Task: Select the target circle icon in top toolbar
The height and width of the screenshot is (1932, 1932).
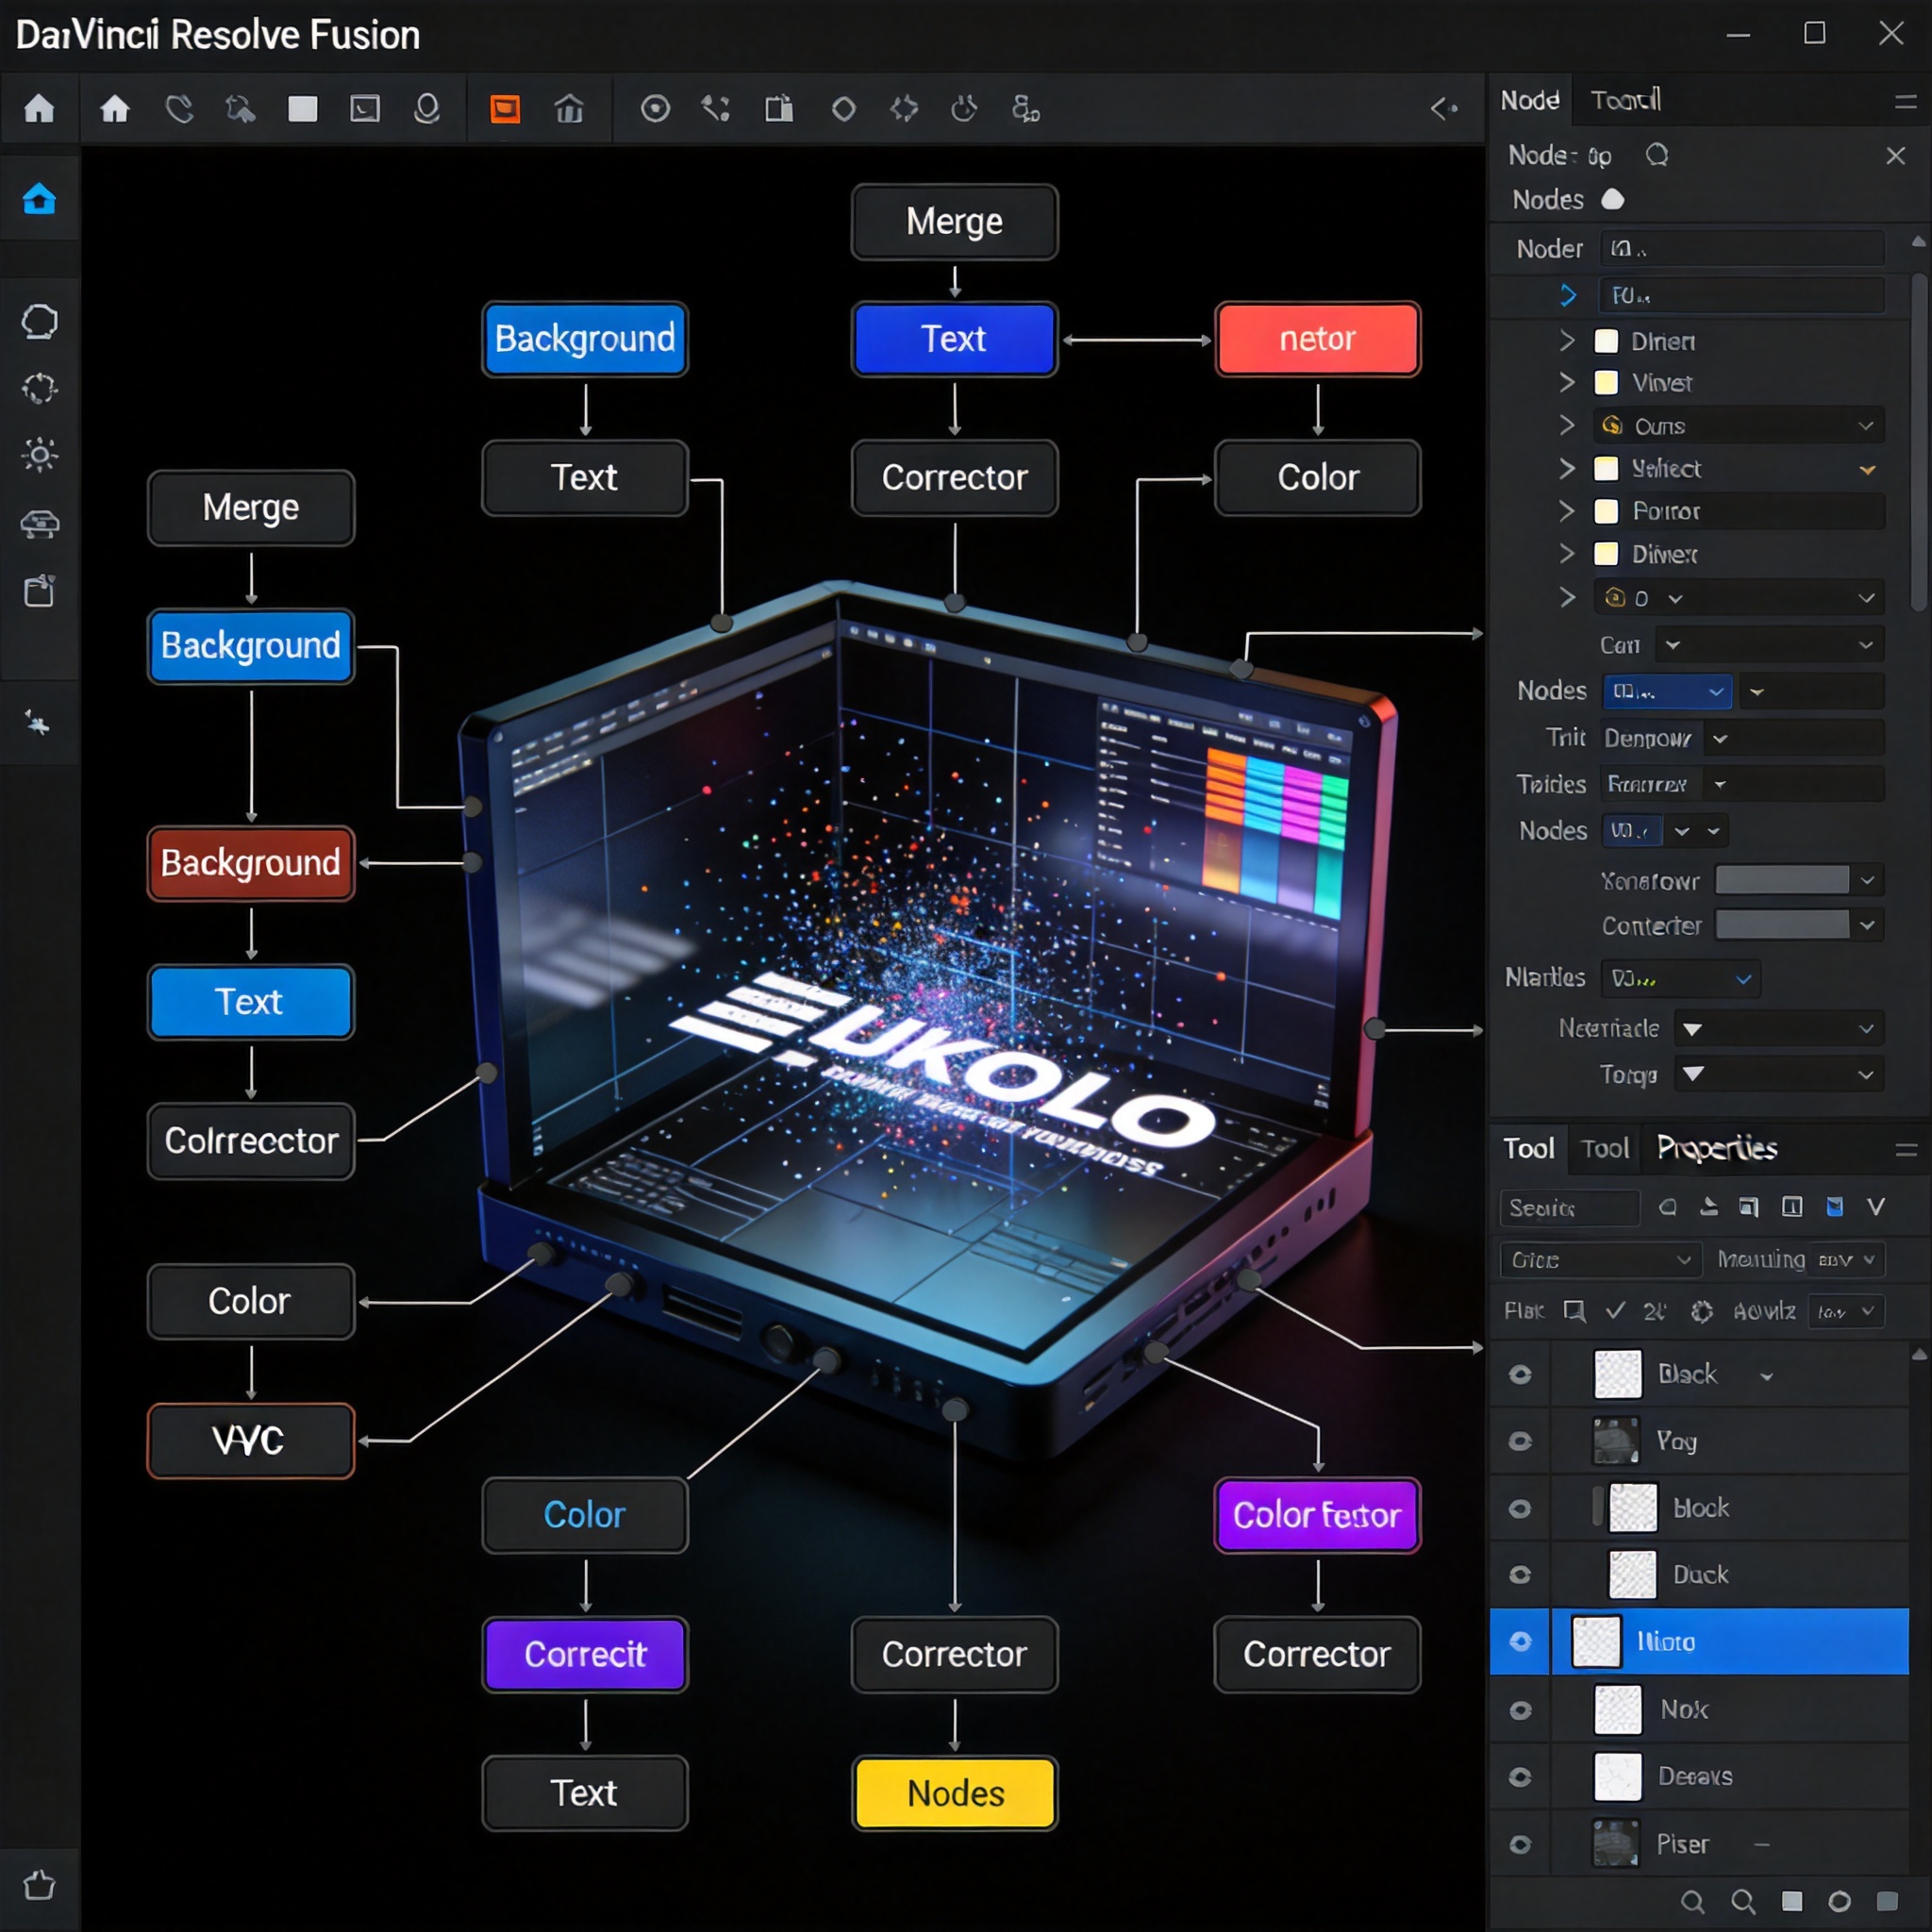Action: pyautogui.click(x=655, y=108)
